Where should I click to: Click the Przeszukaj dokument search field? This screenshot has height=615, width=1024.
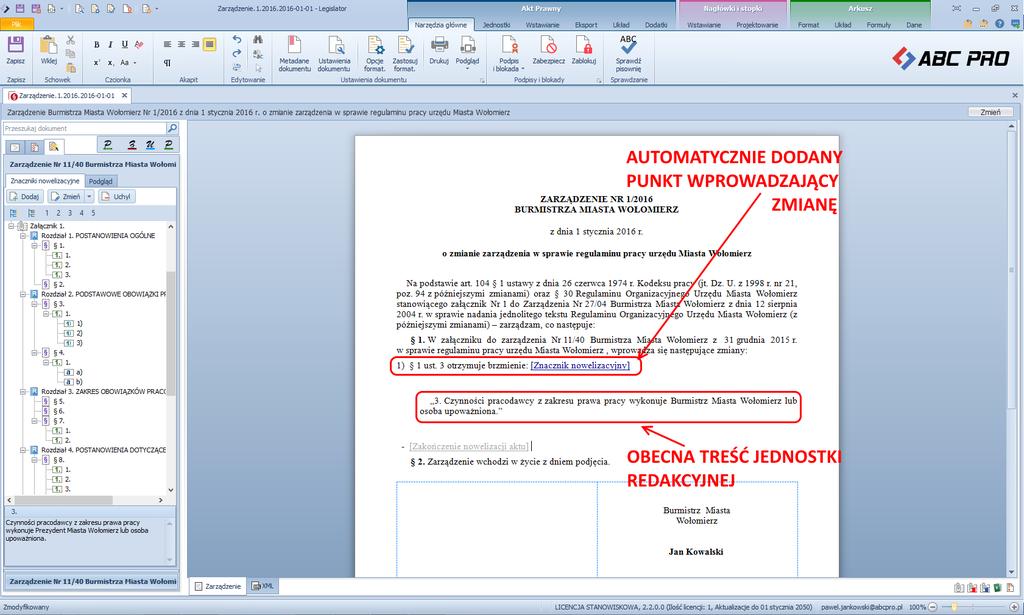[84, 129]
